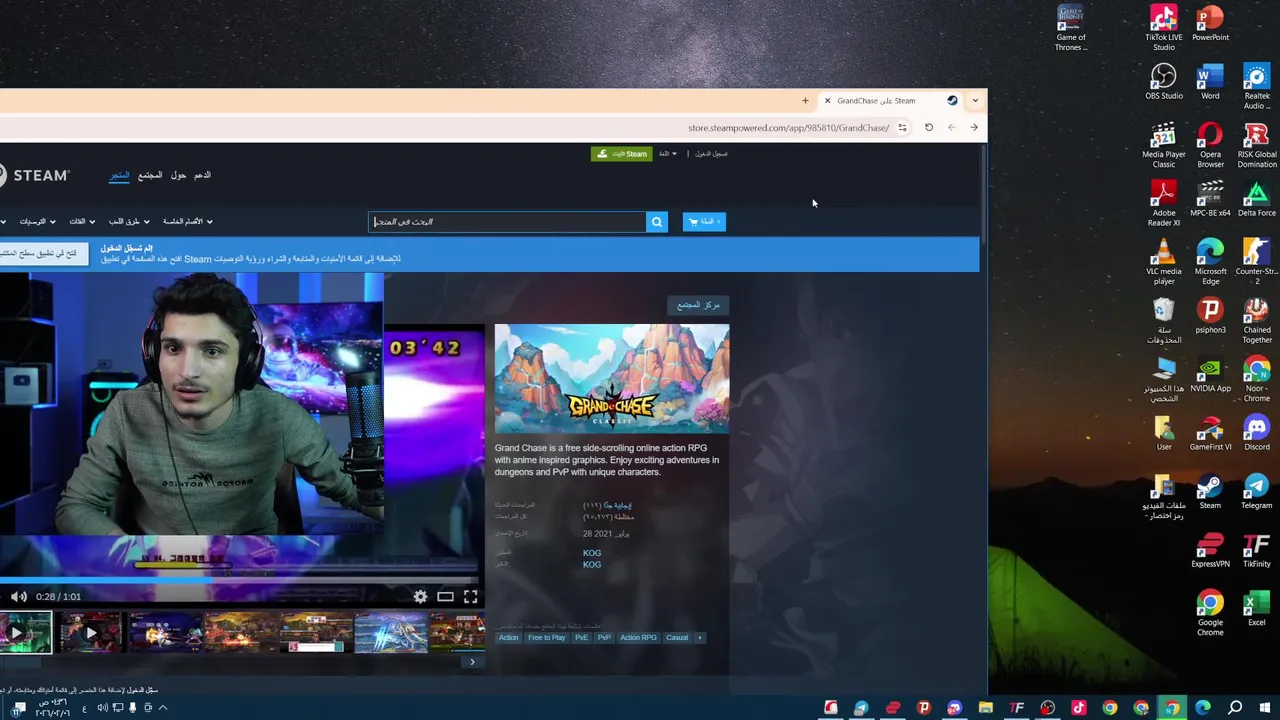Mute the trailer volume speaker
Image resolution: width=1280 pixels, height=720 pixels.
[x=19, y=597]
